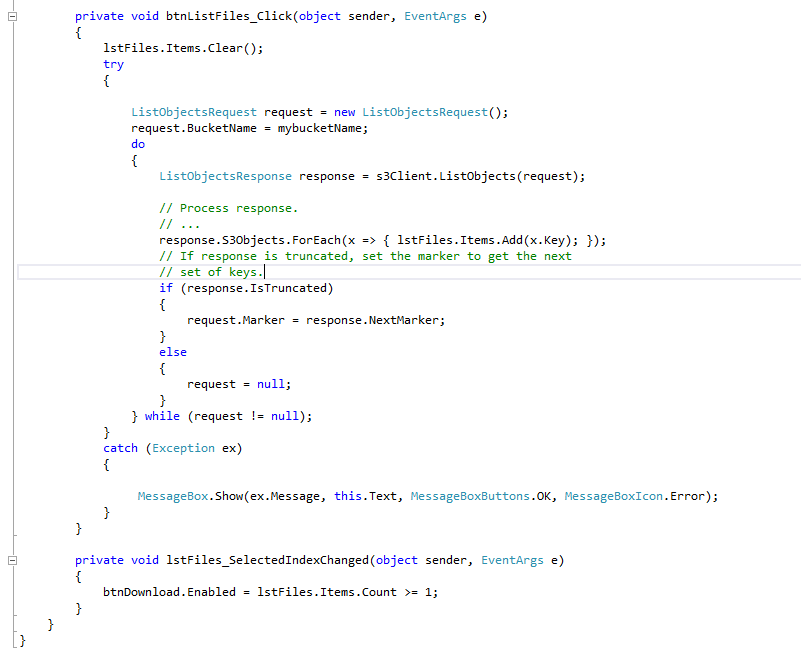Click the request.BucketName assignment line
The image size is (801, 661).
[x=249, y=128]
